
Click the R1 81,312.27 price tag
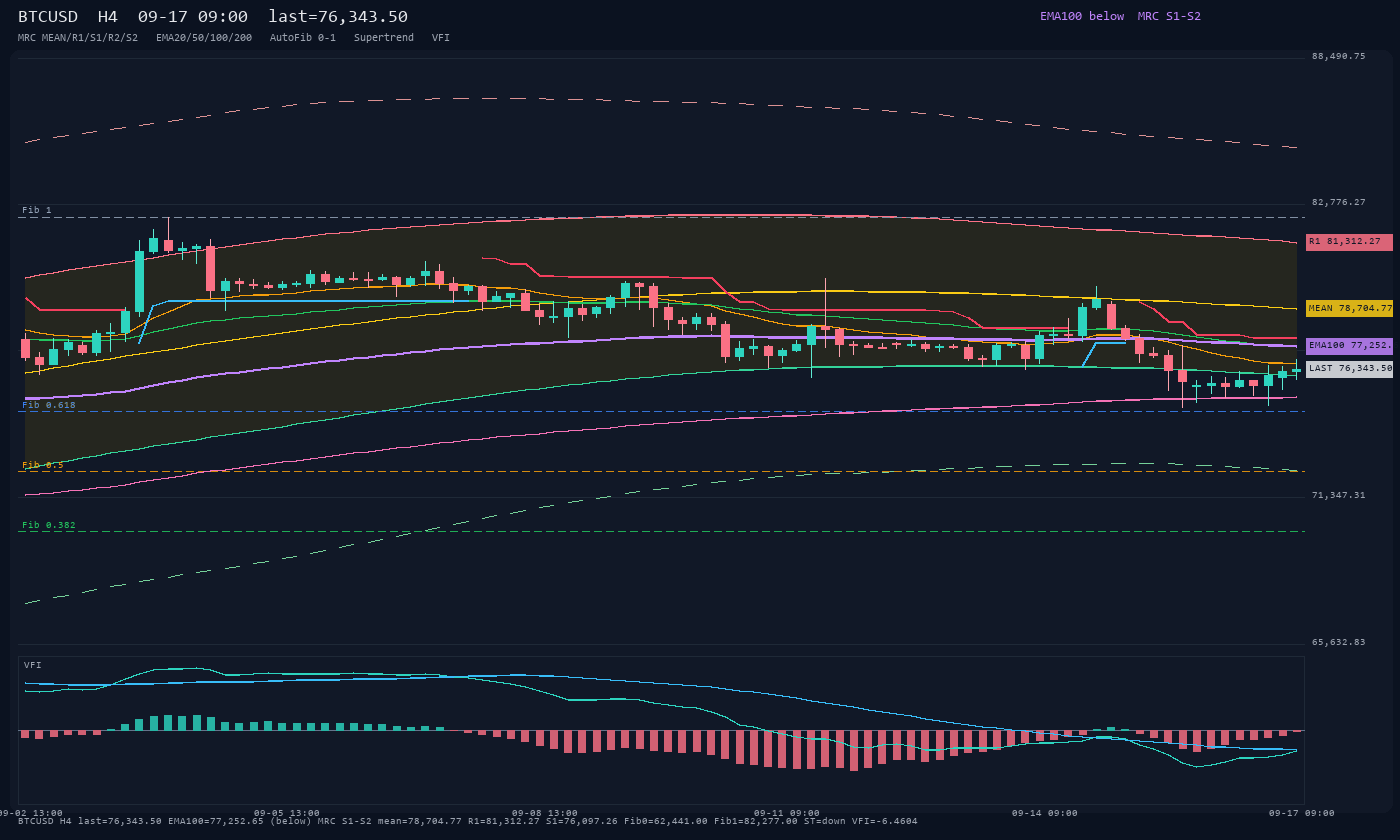point(1349,242)
